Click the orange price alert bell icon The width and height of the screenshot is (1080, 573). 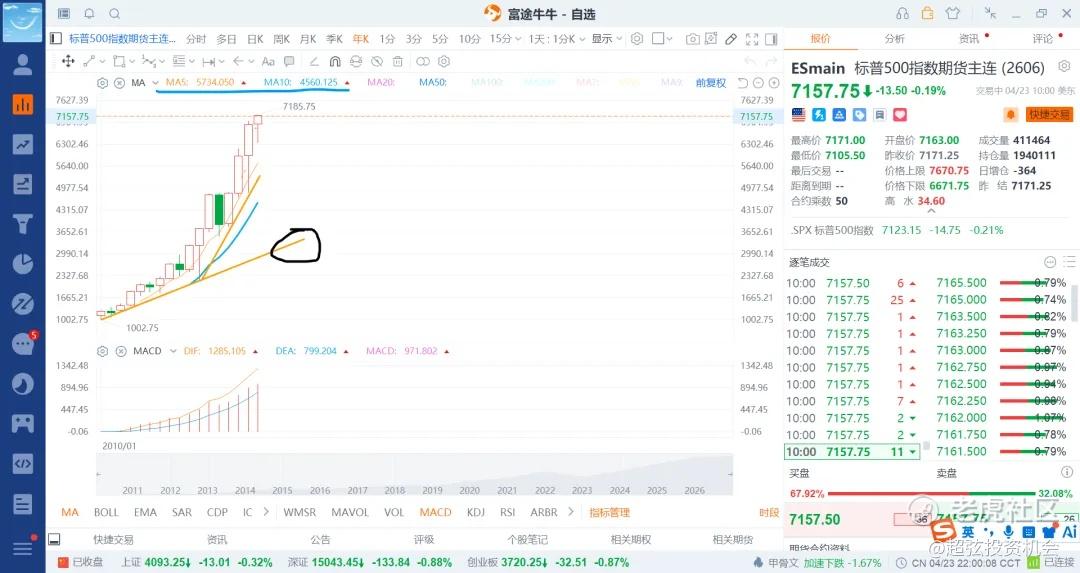point(1010,114)
